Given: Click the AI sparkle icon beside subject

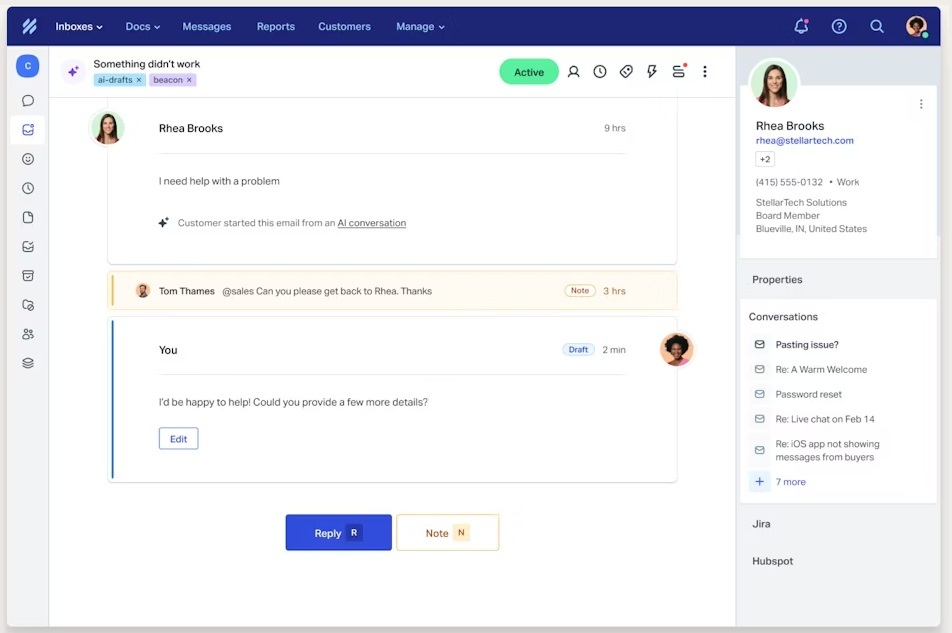Looking at the screenshot, I should point(72,72).
